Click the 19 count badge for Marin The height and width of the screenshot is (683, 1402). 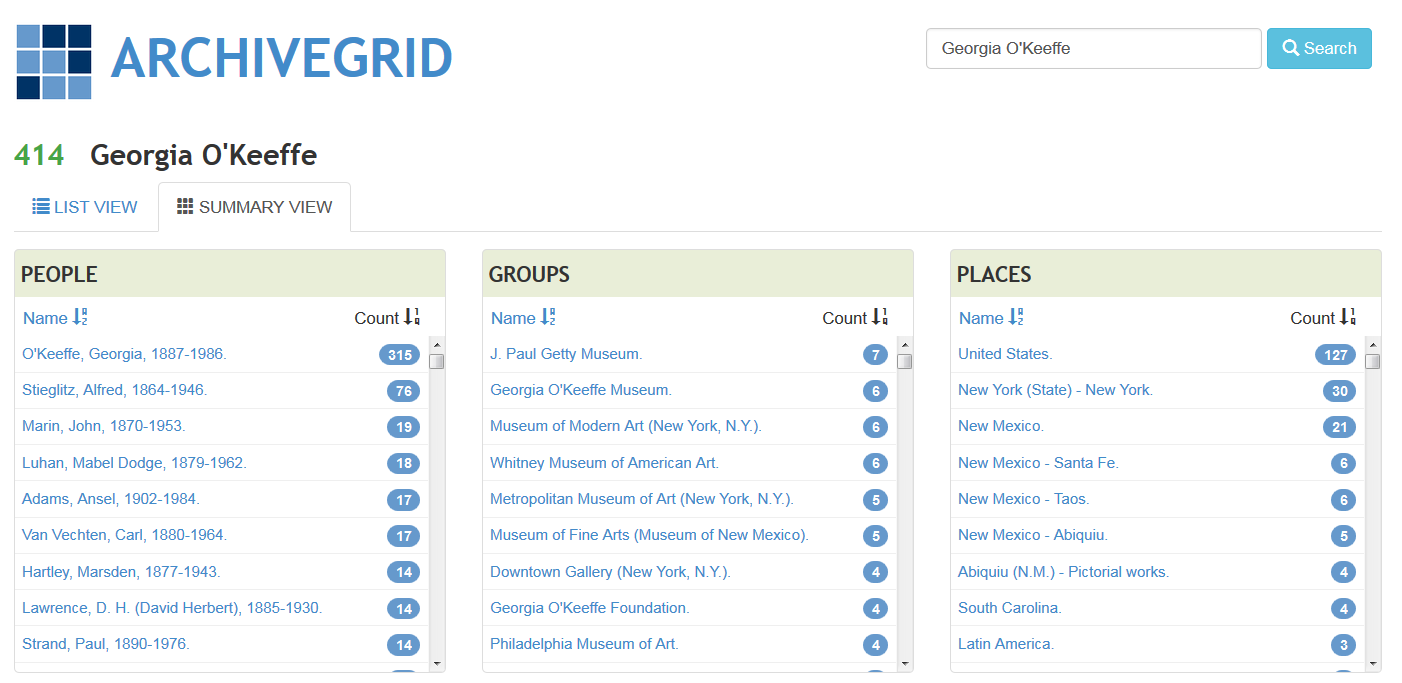[404, 427]
